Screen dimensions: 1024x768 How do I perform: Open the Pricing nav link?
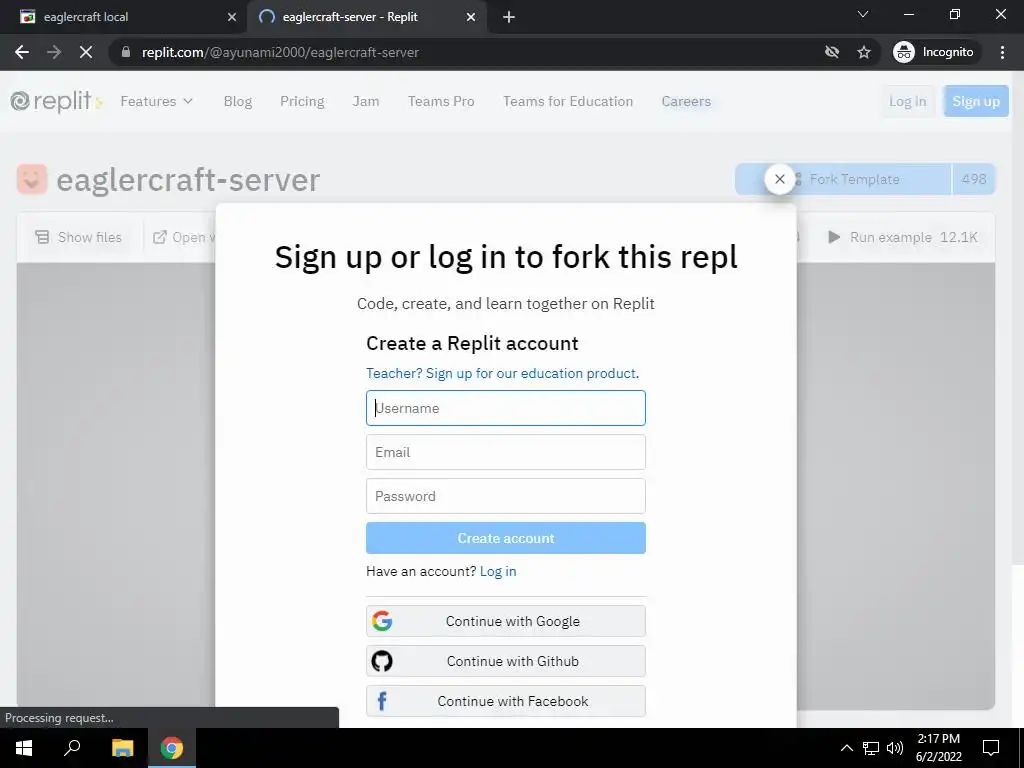[302, 101]
